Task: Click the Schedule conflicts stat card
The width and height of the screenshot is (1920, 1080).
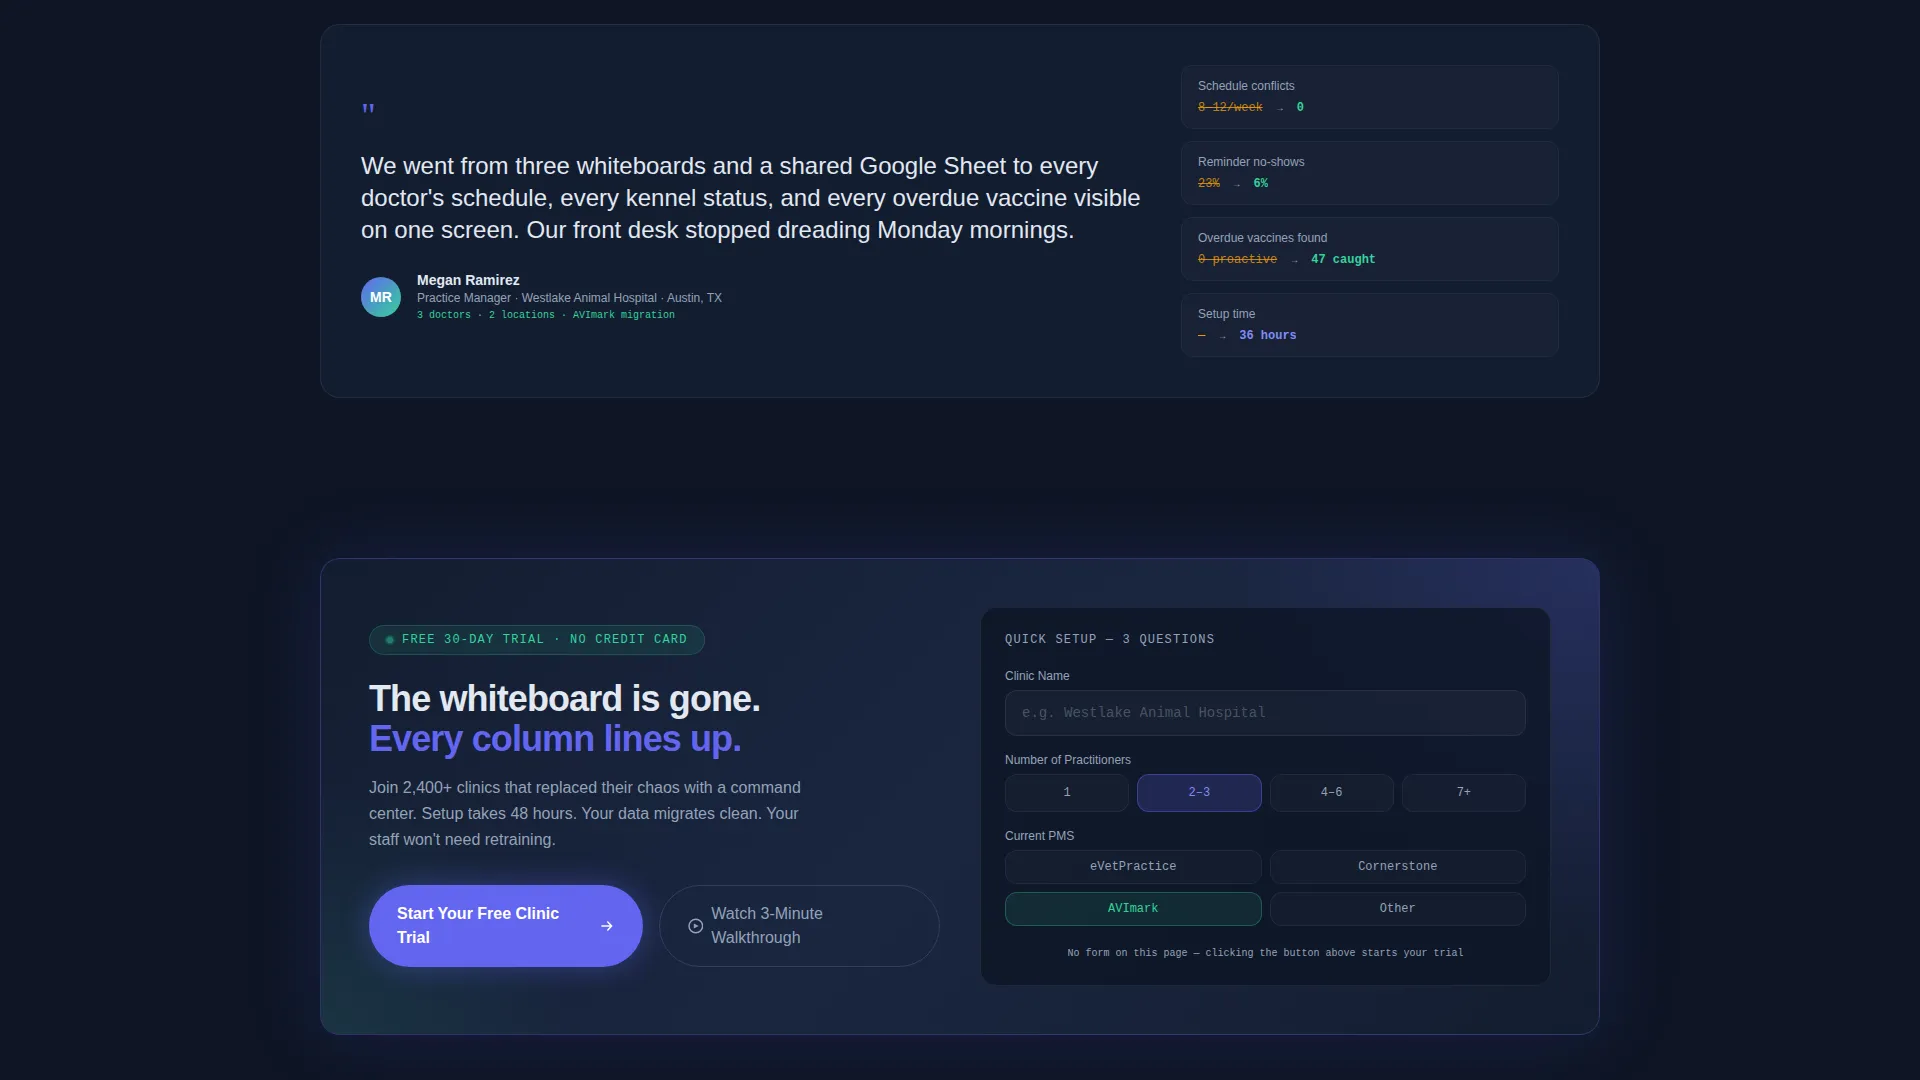Action: [1370, 97]
